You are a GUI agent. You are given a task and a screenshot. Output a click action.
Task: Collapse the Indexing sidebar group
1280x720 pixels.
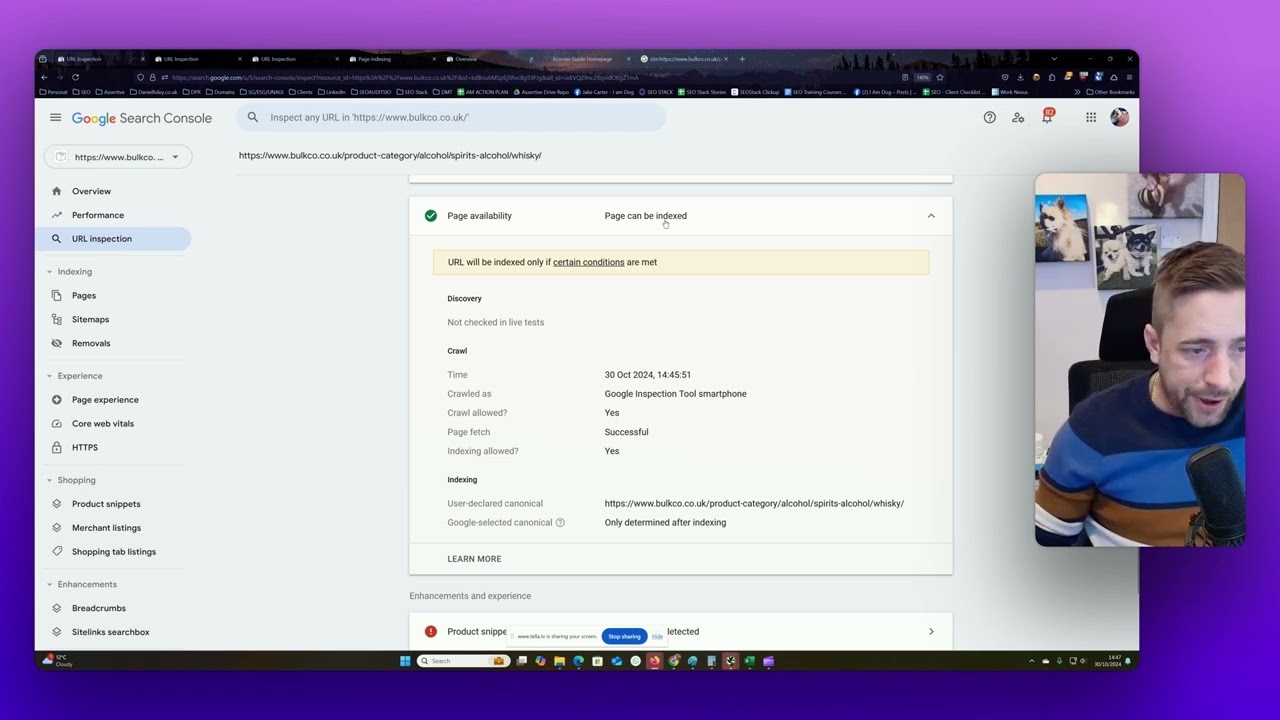click(49, 271)
